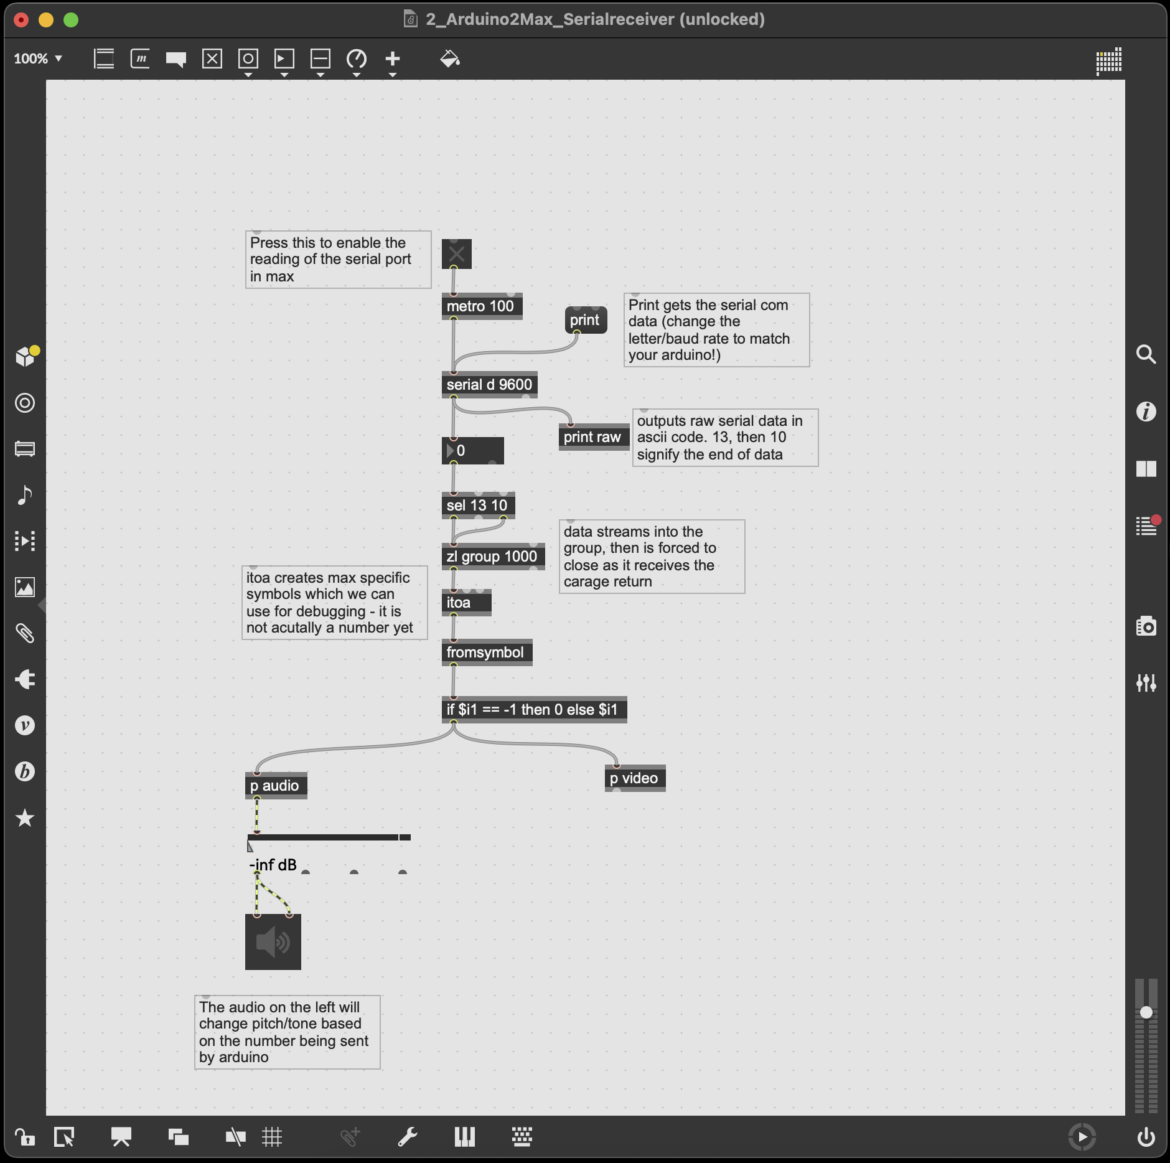
Task: Open the 100% zoom level dropdown
Action: (36, 58)
